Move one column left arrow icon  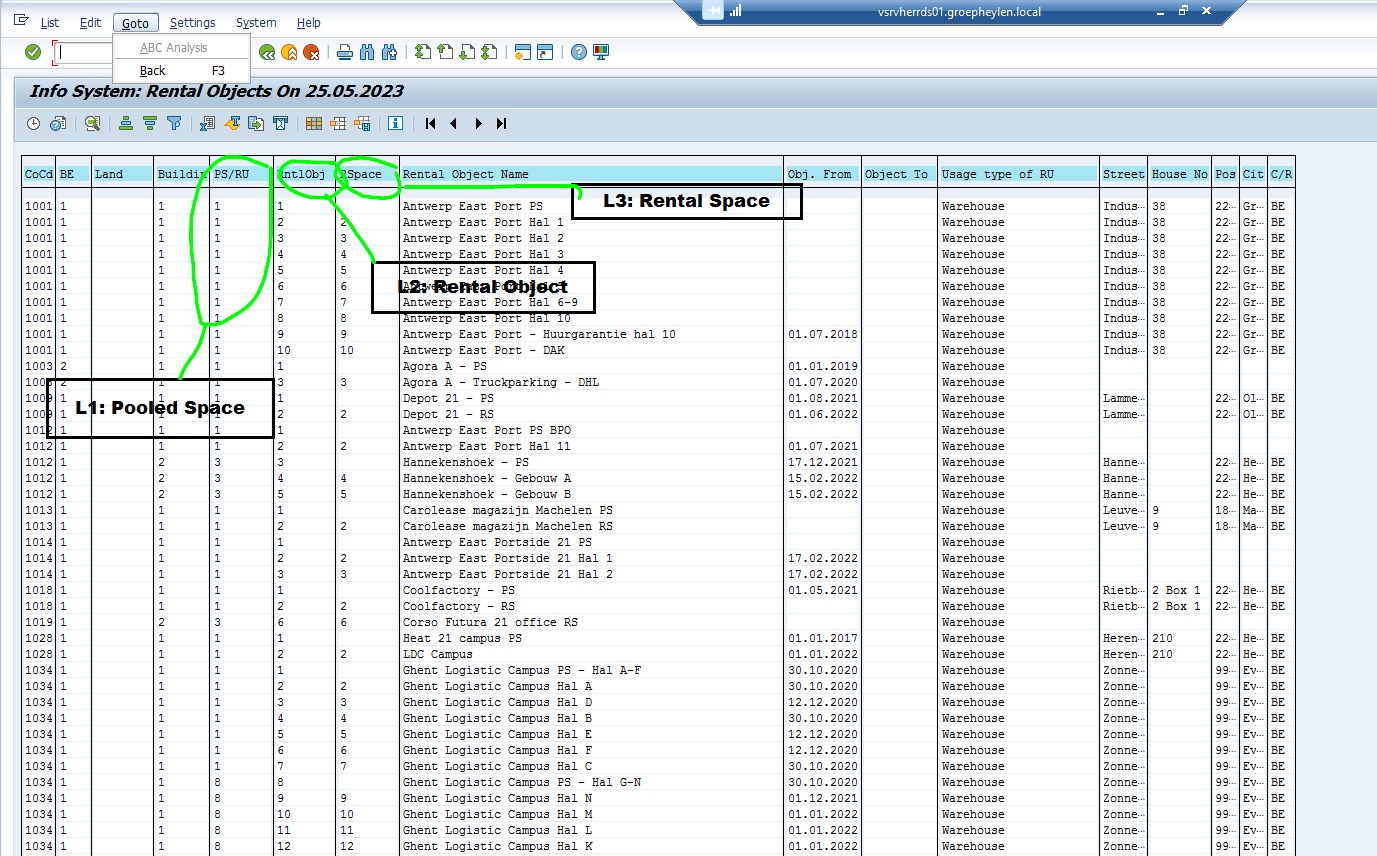454,123
